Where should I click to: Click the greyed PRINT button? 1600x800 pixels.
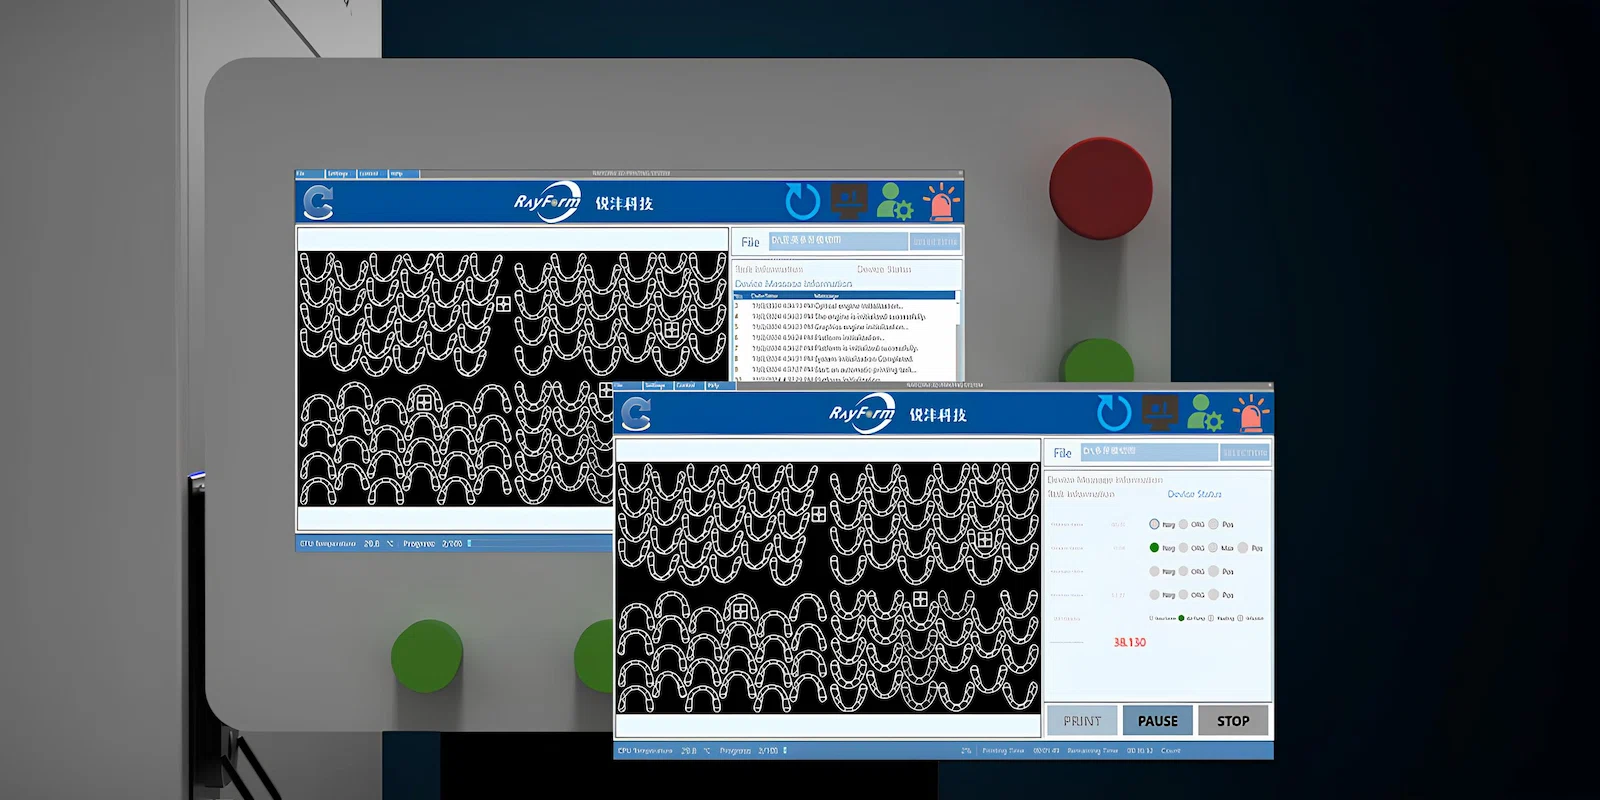pos(1082,721)
